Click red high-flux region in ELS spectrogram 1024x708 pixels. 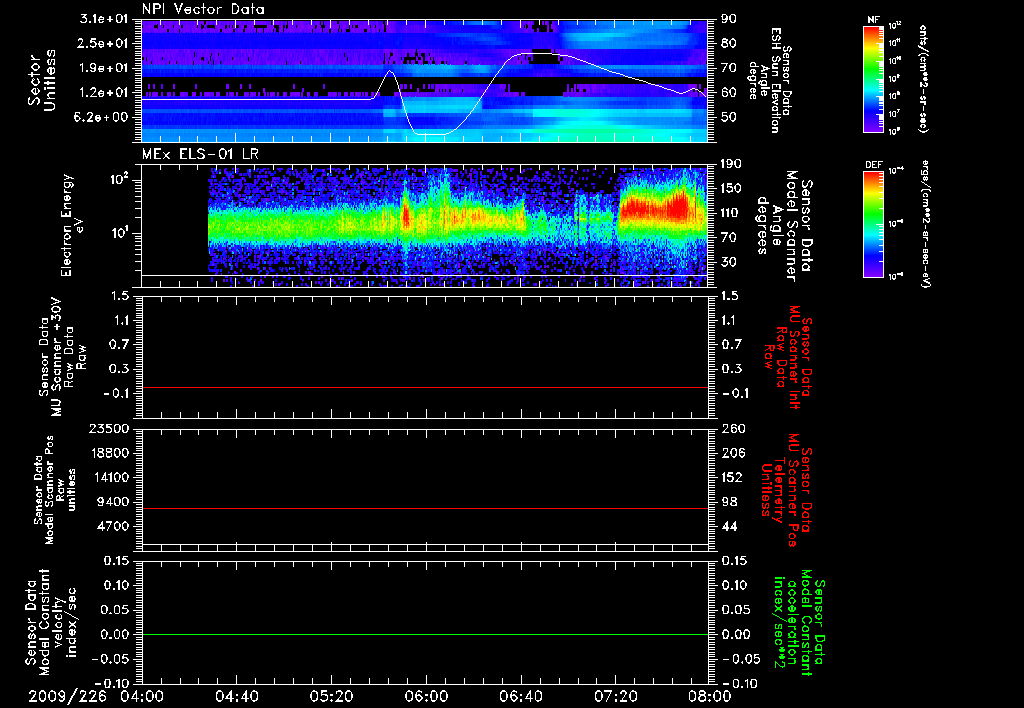pyautogui.click(x=653, y=209)
